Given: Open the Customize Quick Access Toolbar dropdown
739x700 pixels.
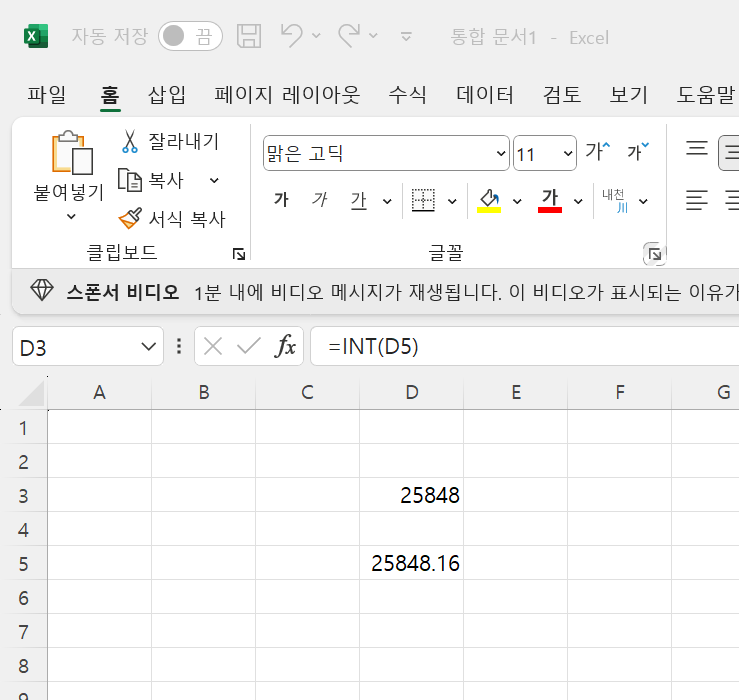Looking at the screenshot, I should point(406,36).
